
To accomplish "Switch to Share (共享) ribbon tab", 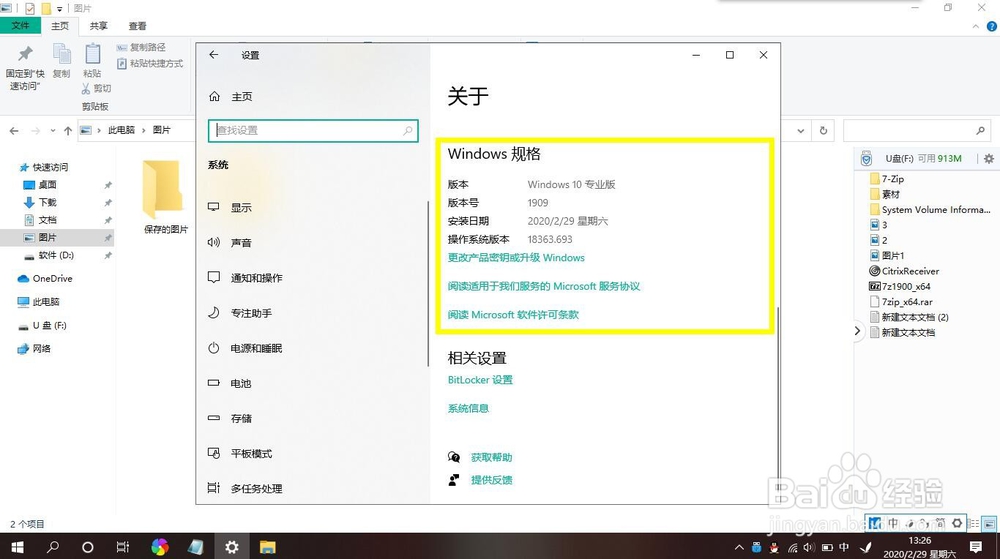I will [98, 26].
